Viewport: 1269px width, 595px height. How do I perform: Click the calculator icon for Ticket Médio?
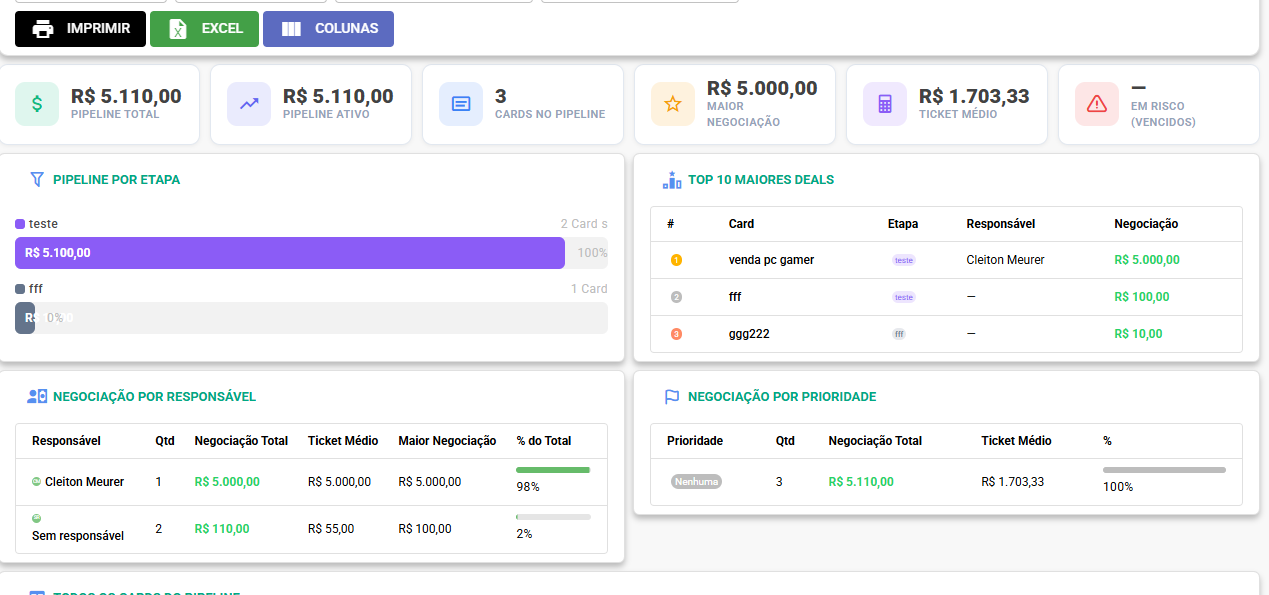(x=885, y=104)
